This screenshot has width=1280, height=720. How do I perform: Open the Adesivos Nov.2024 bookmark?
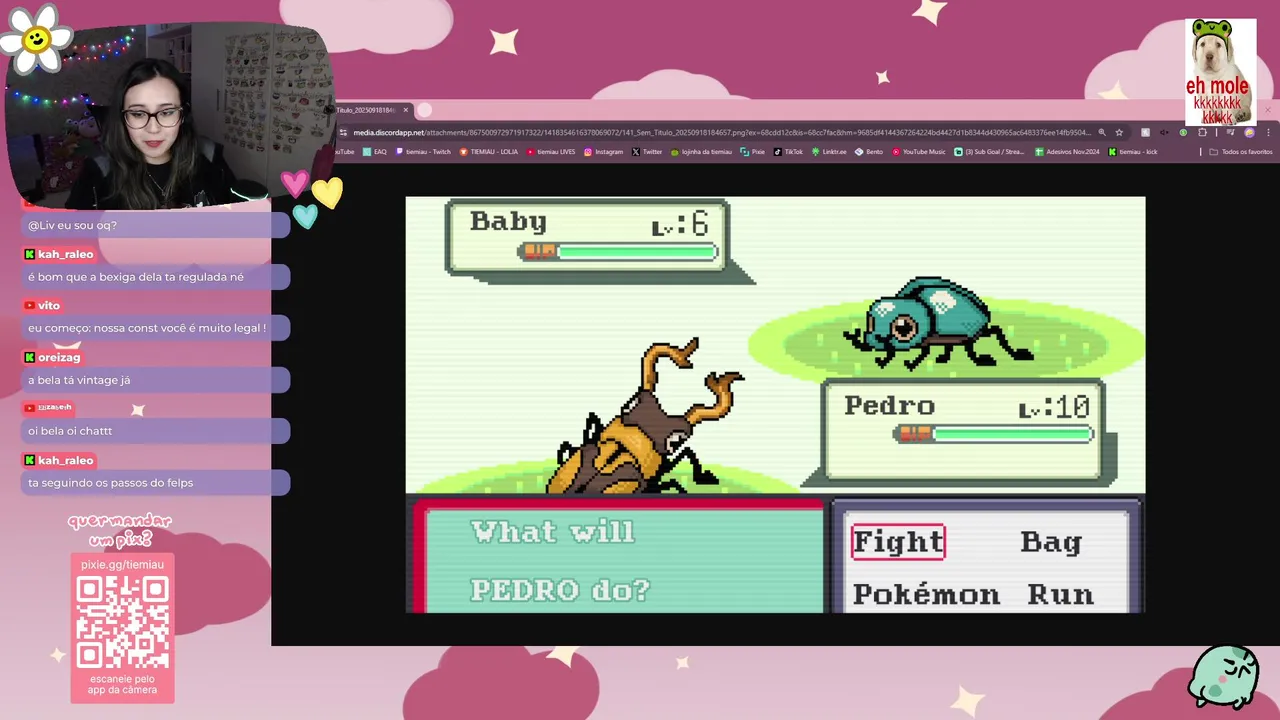click(x=1067, y=152)
